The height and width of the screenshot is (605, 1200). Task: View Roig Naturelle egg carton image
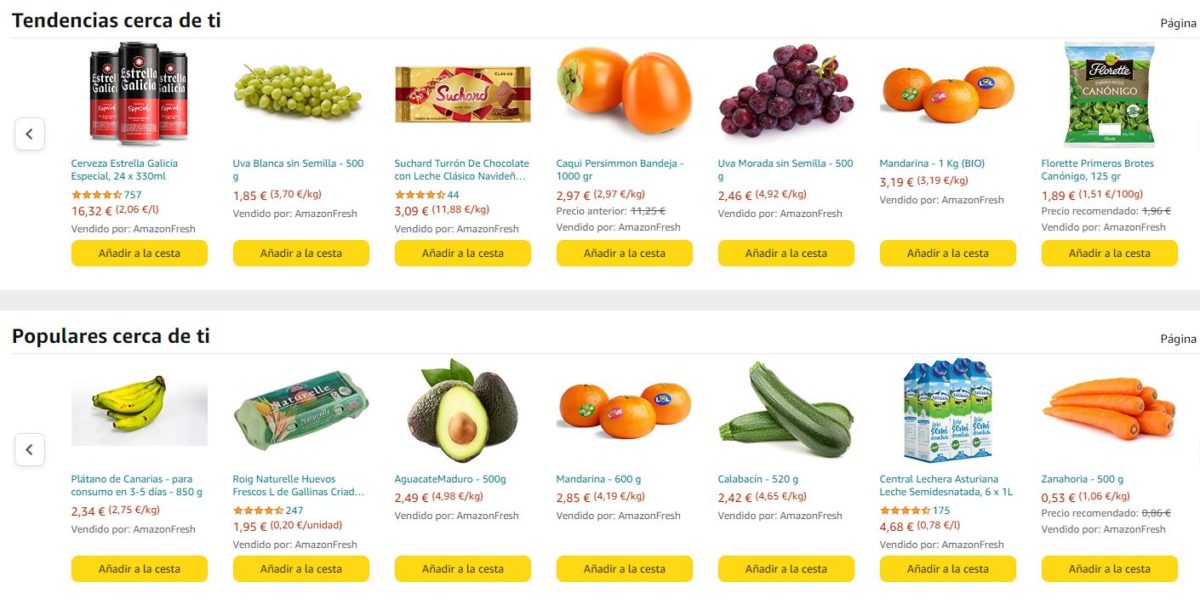[x=300, y=410]
